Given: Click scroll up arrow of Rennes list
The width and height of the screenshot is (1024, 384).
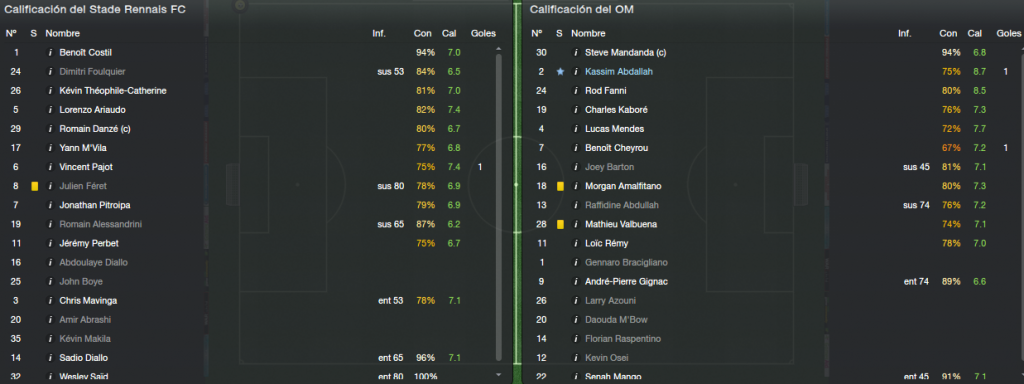Looking at the screenshot, I should coord(499,49).
